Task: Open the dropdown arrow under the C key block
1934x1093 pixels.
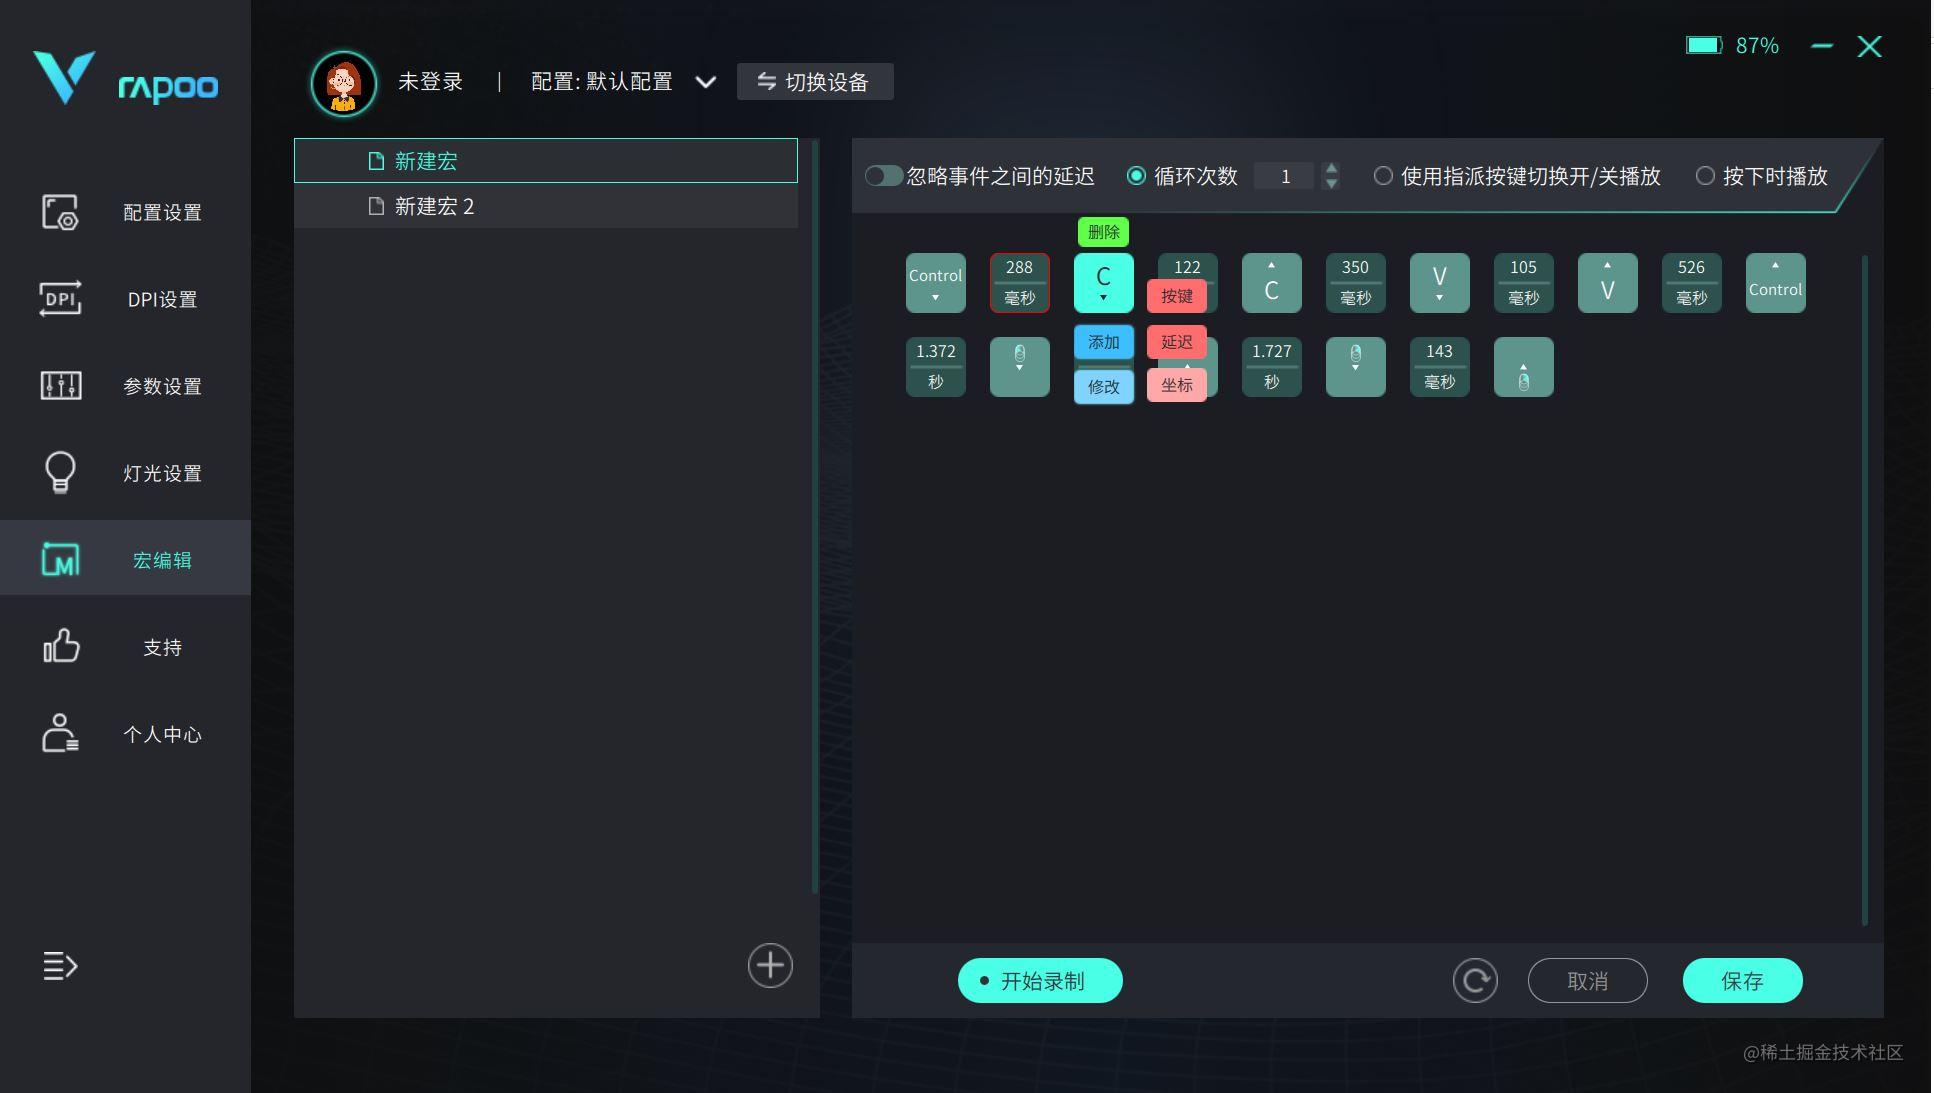Action: [x=1103, y=297]
